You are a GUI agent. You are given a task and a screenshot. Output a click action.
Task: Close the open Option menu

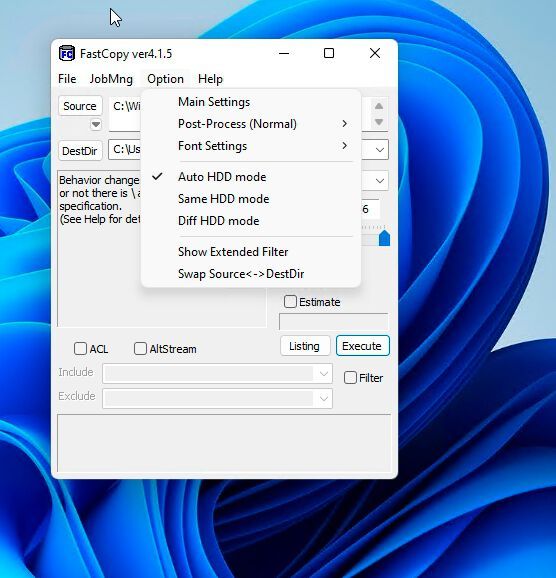165,79
